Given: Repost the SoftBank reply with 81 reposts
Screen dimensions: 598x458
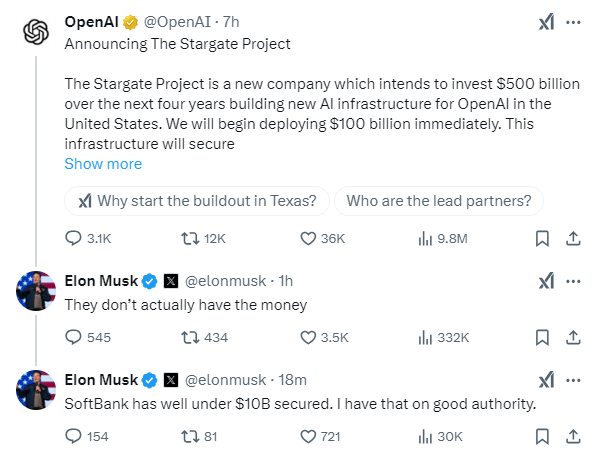Looking at the screenshot, I should click(x=199, y=437).
